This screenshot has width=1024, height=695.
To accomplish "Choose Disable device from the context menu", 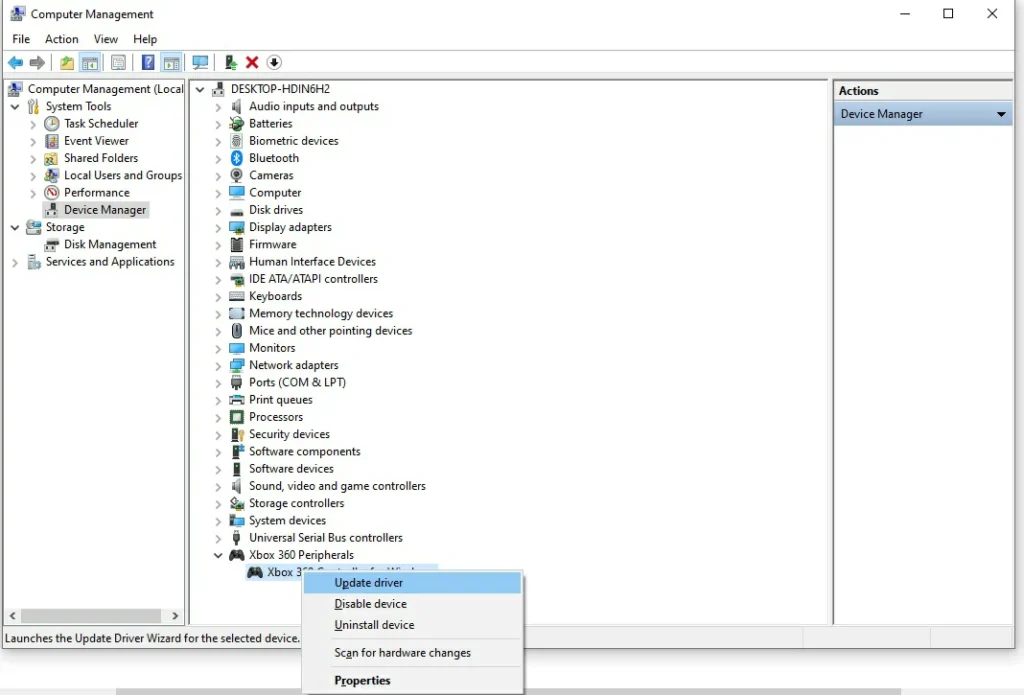I will 370,603.
